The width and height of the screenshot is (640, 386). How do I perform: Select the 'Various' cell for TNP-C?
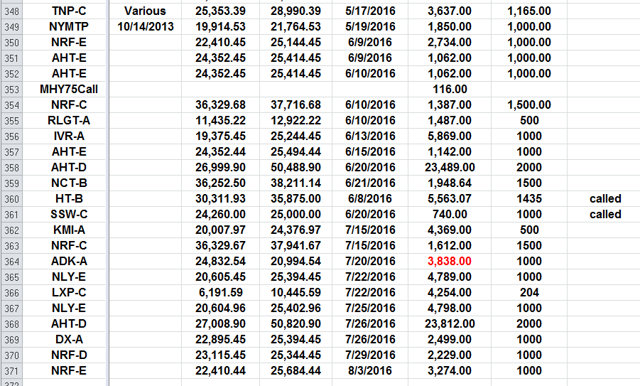click(x=145, y=11)
